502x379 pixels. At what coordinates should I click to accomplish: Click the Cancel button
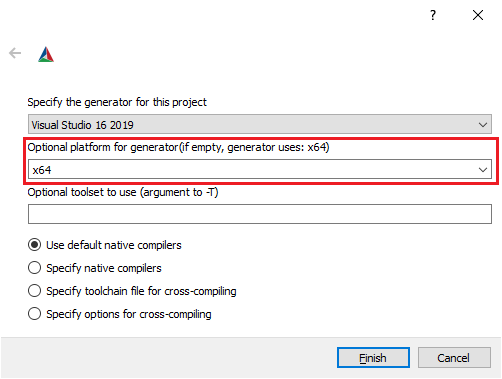pos(454,358)
